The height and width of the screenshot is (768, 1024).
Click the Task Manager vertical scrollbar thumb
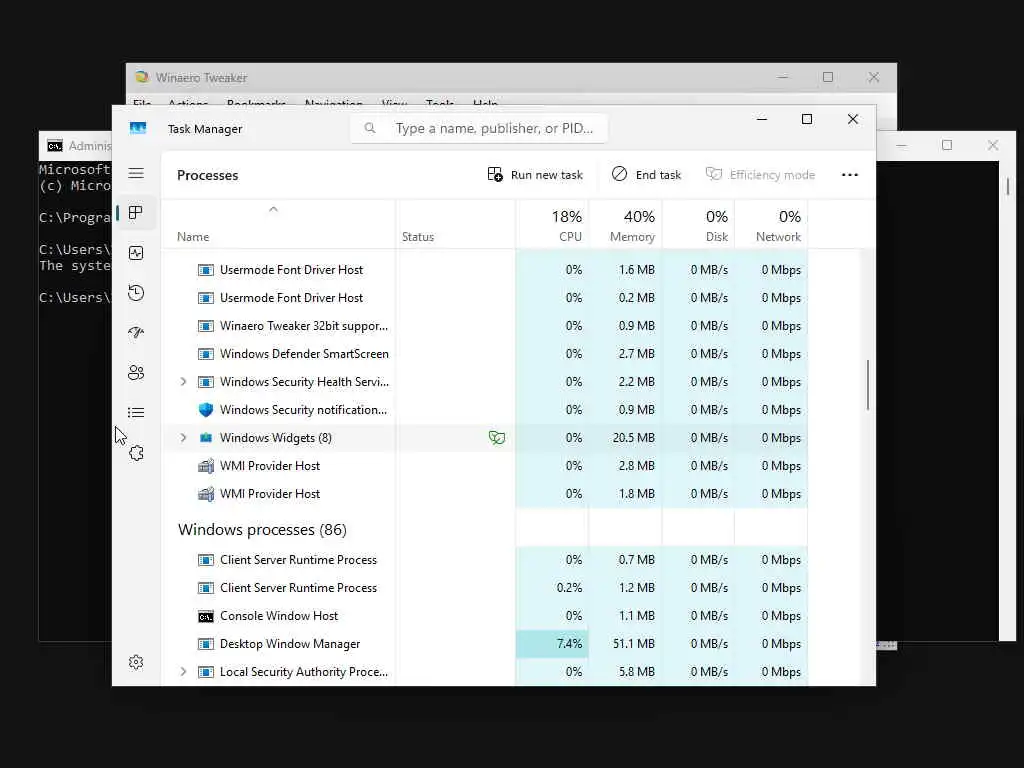pos(868,385)
